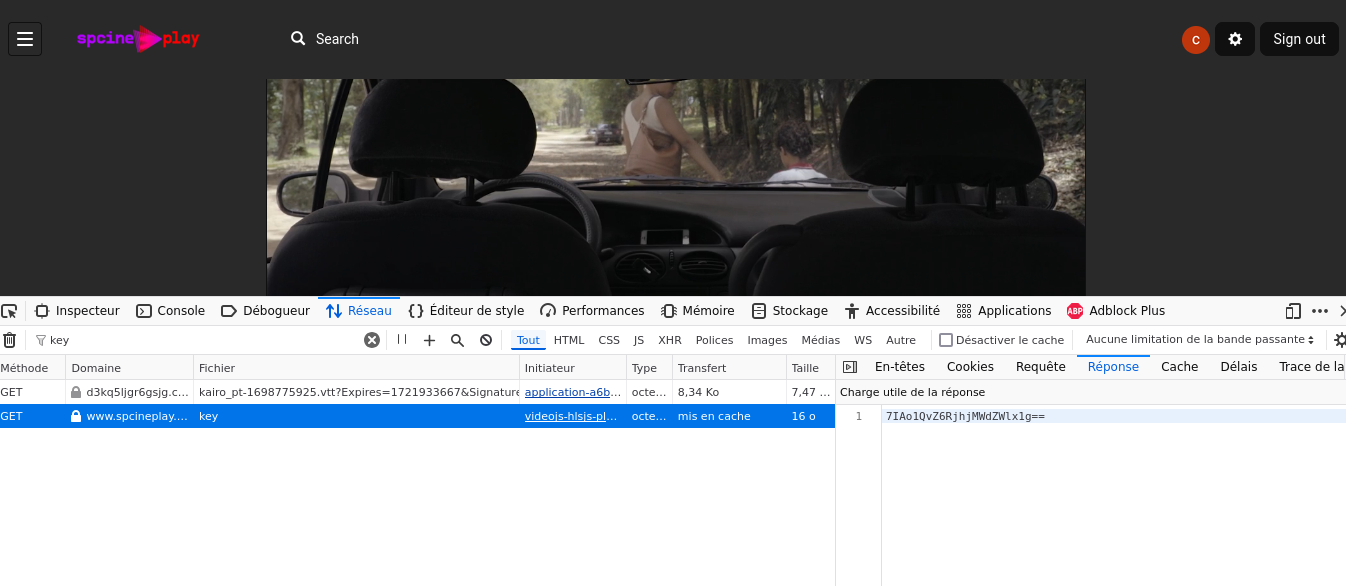Clear the filter text with the X icon
Image resolution: width=1346 pixels, height=586 pixels.
[x=372, y=340]
